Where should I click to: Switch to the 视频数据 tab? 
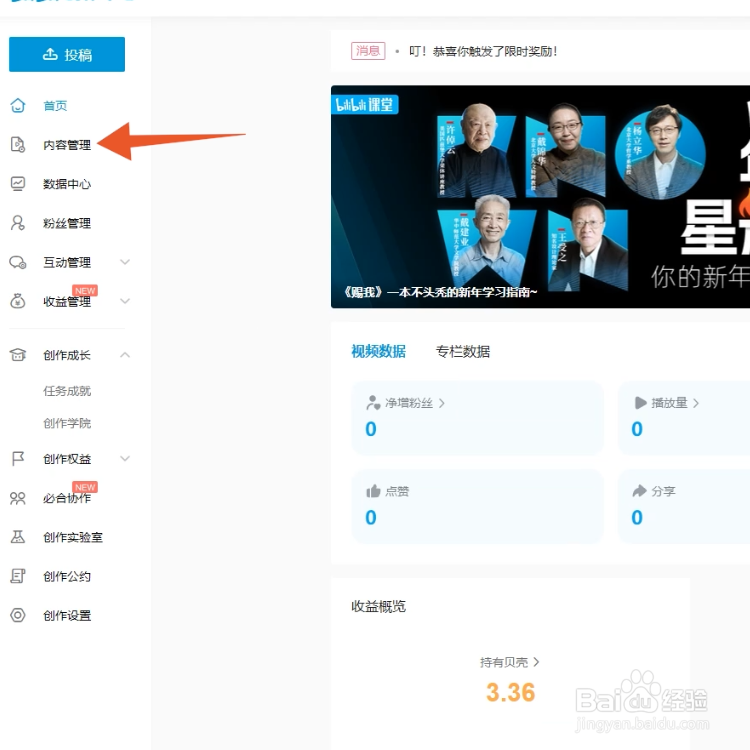[378, 352]
